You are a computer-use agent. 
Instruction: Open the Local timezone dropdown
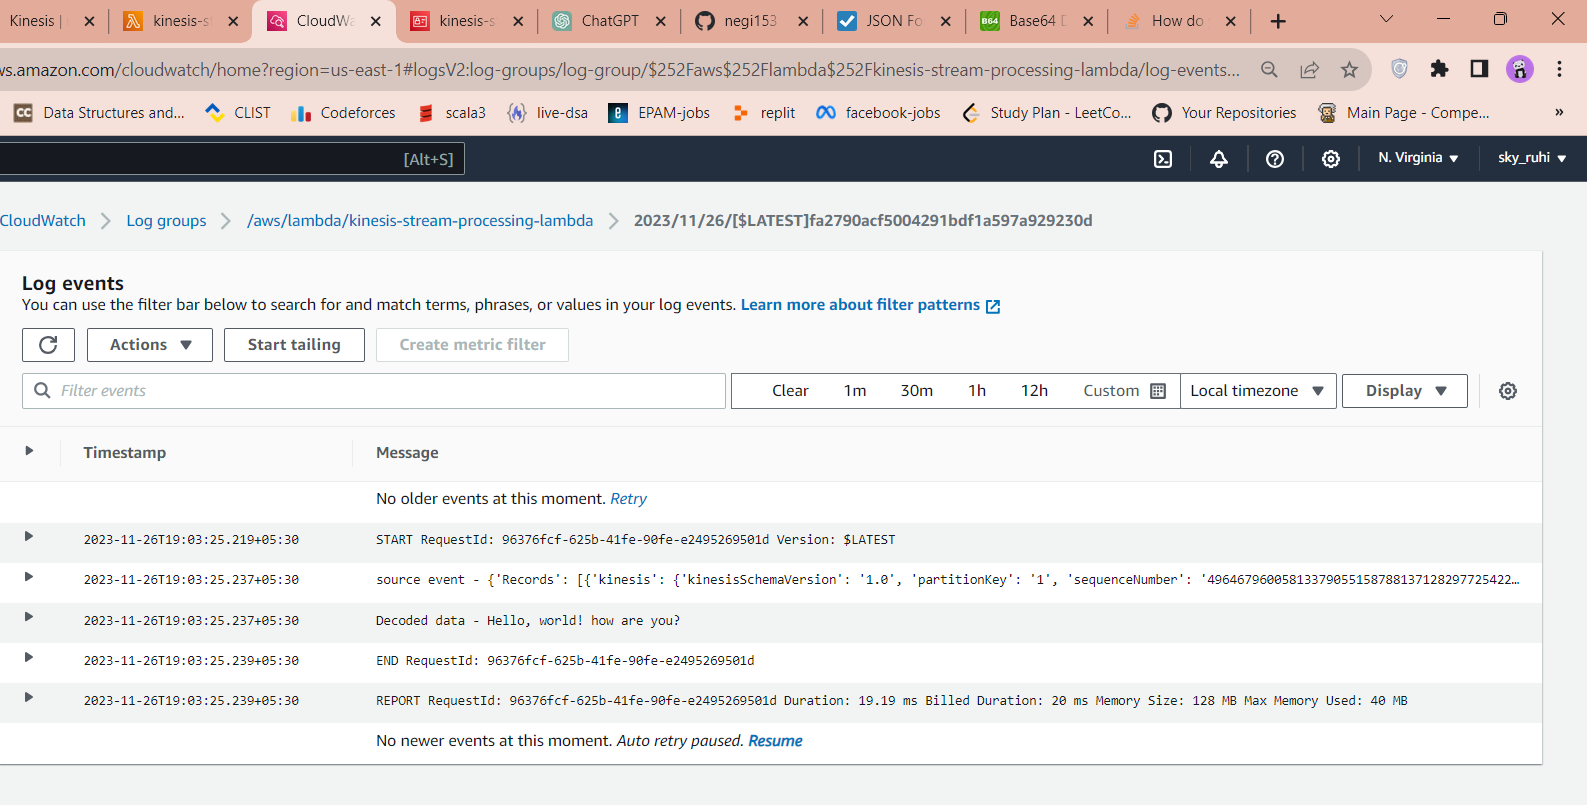1258,391
